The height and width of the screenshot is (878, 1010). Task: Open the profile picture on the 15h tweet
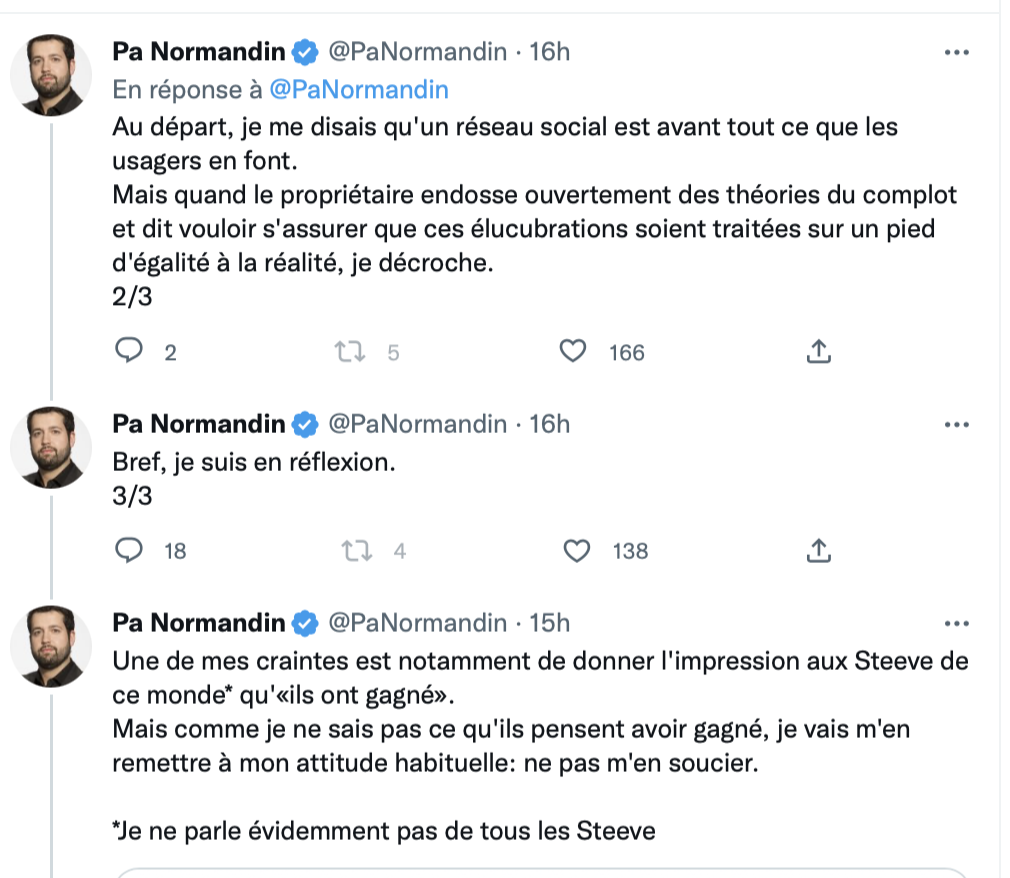pos(52,647)
